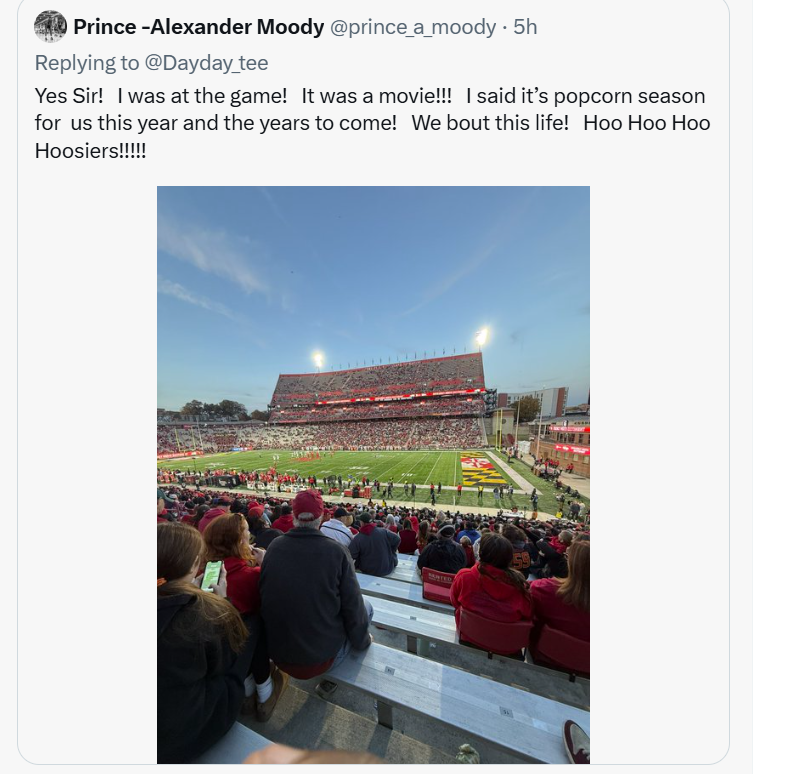
Task: Click the red cap in the photo
Action: tap(308, 503)
